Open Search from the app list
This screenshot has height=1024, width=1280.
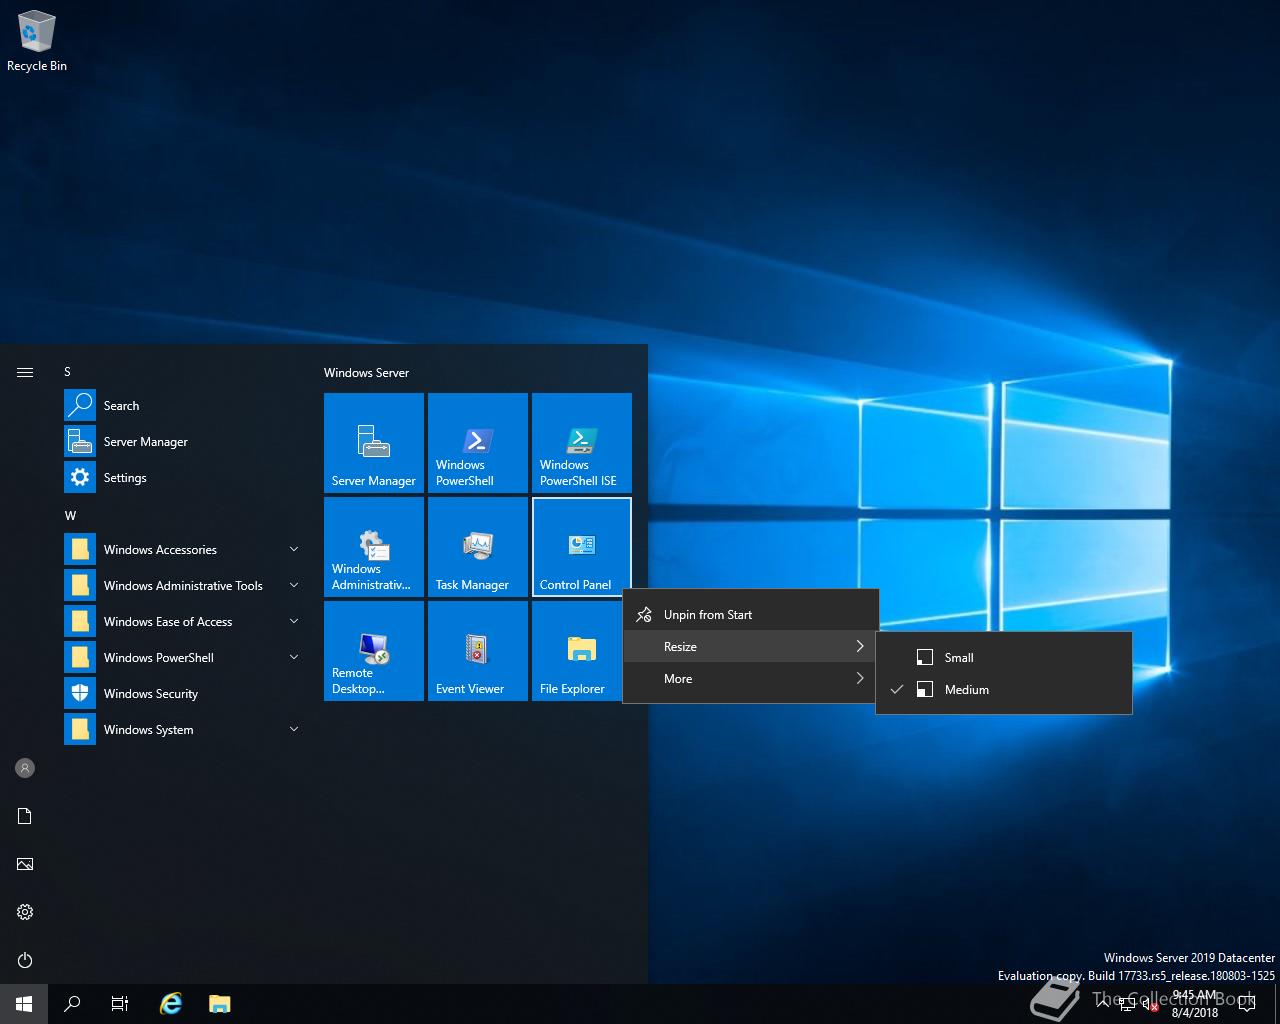point(183,406)
